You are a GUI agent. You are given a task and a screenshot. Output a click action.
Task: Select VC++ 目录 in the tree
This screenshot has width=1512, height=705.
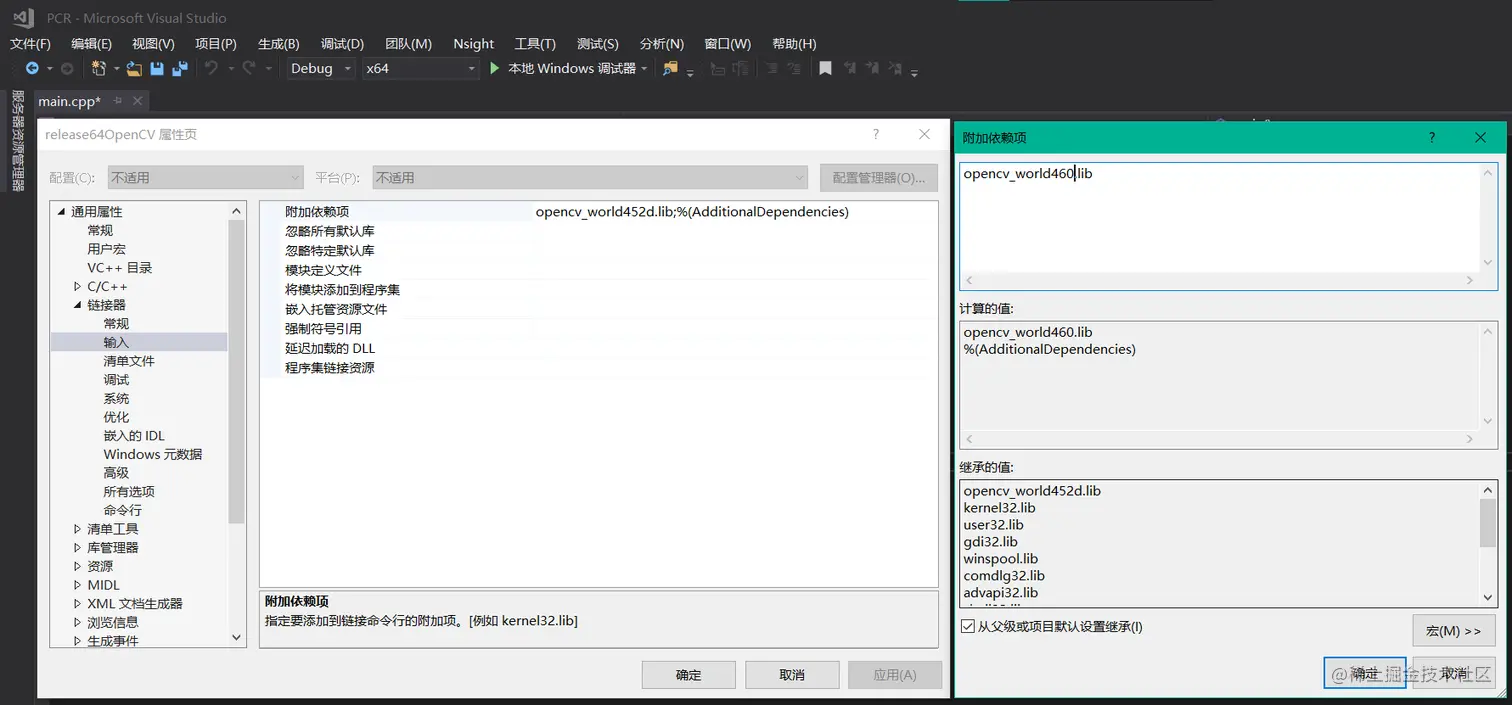pos(120,268)
